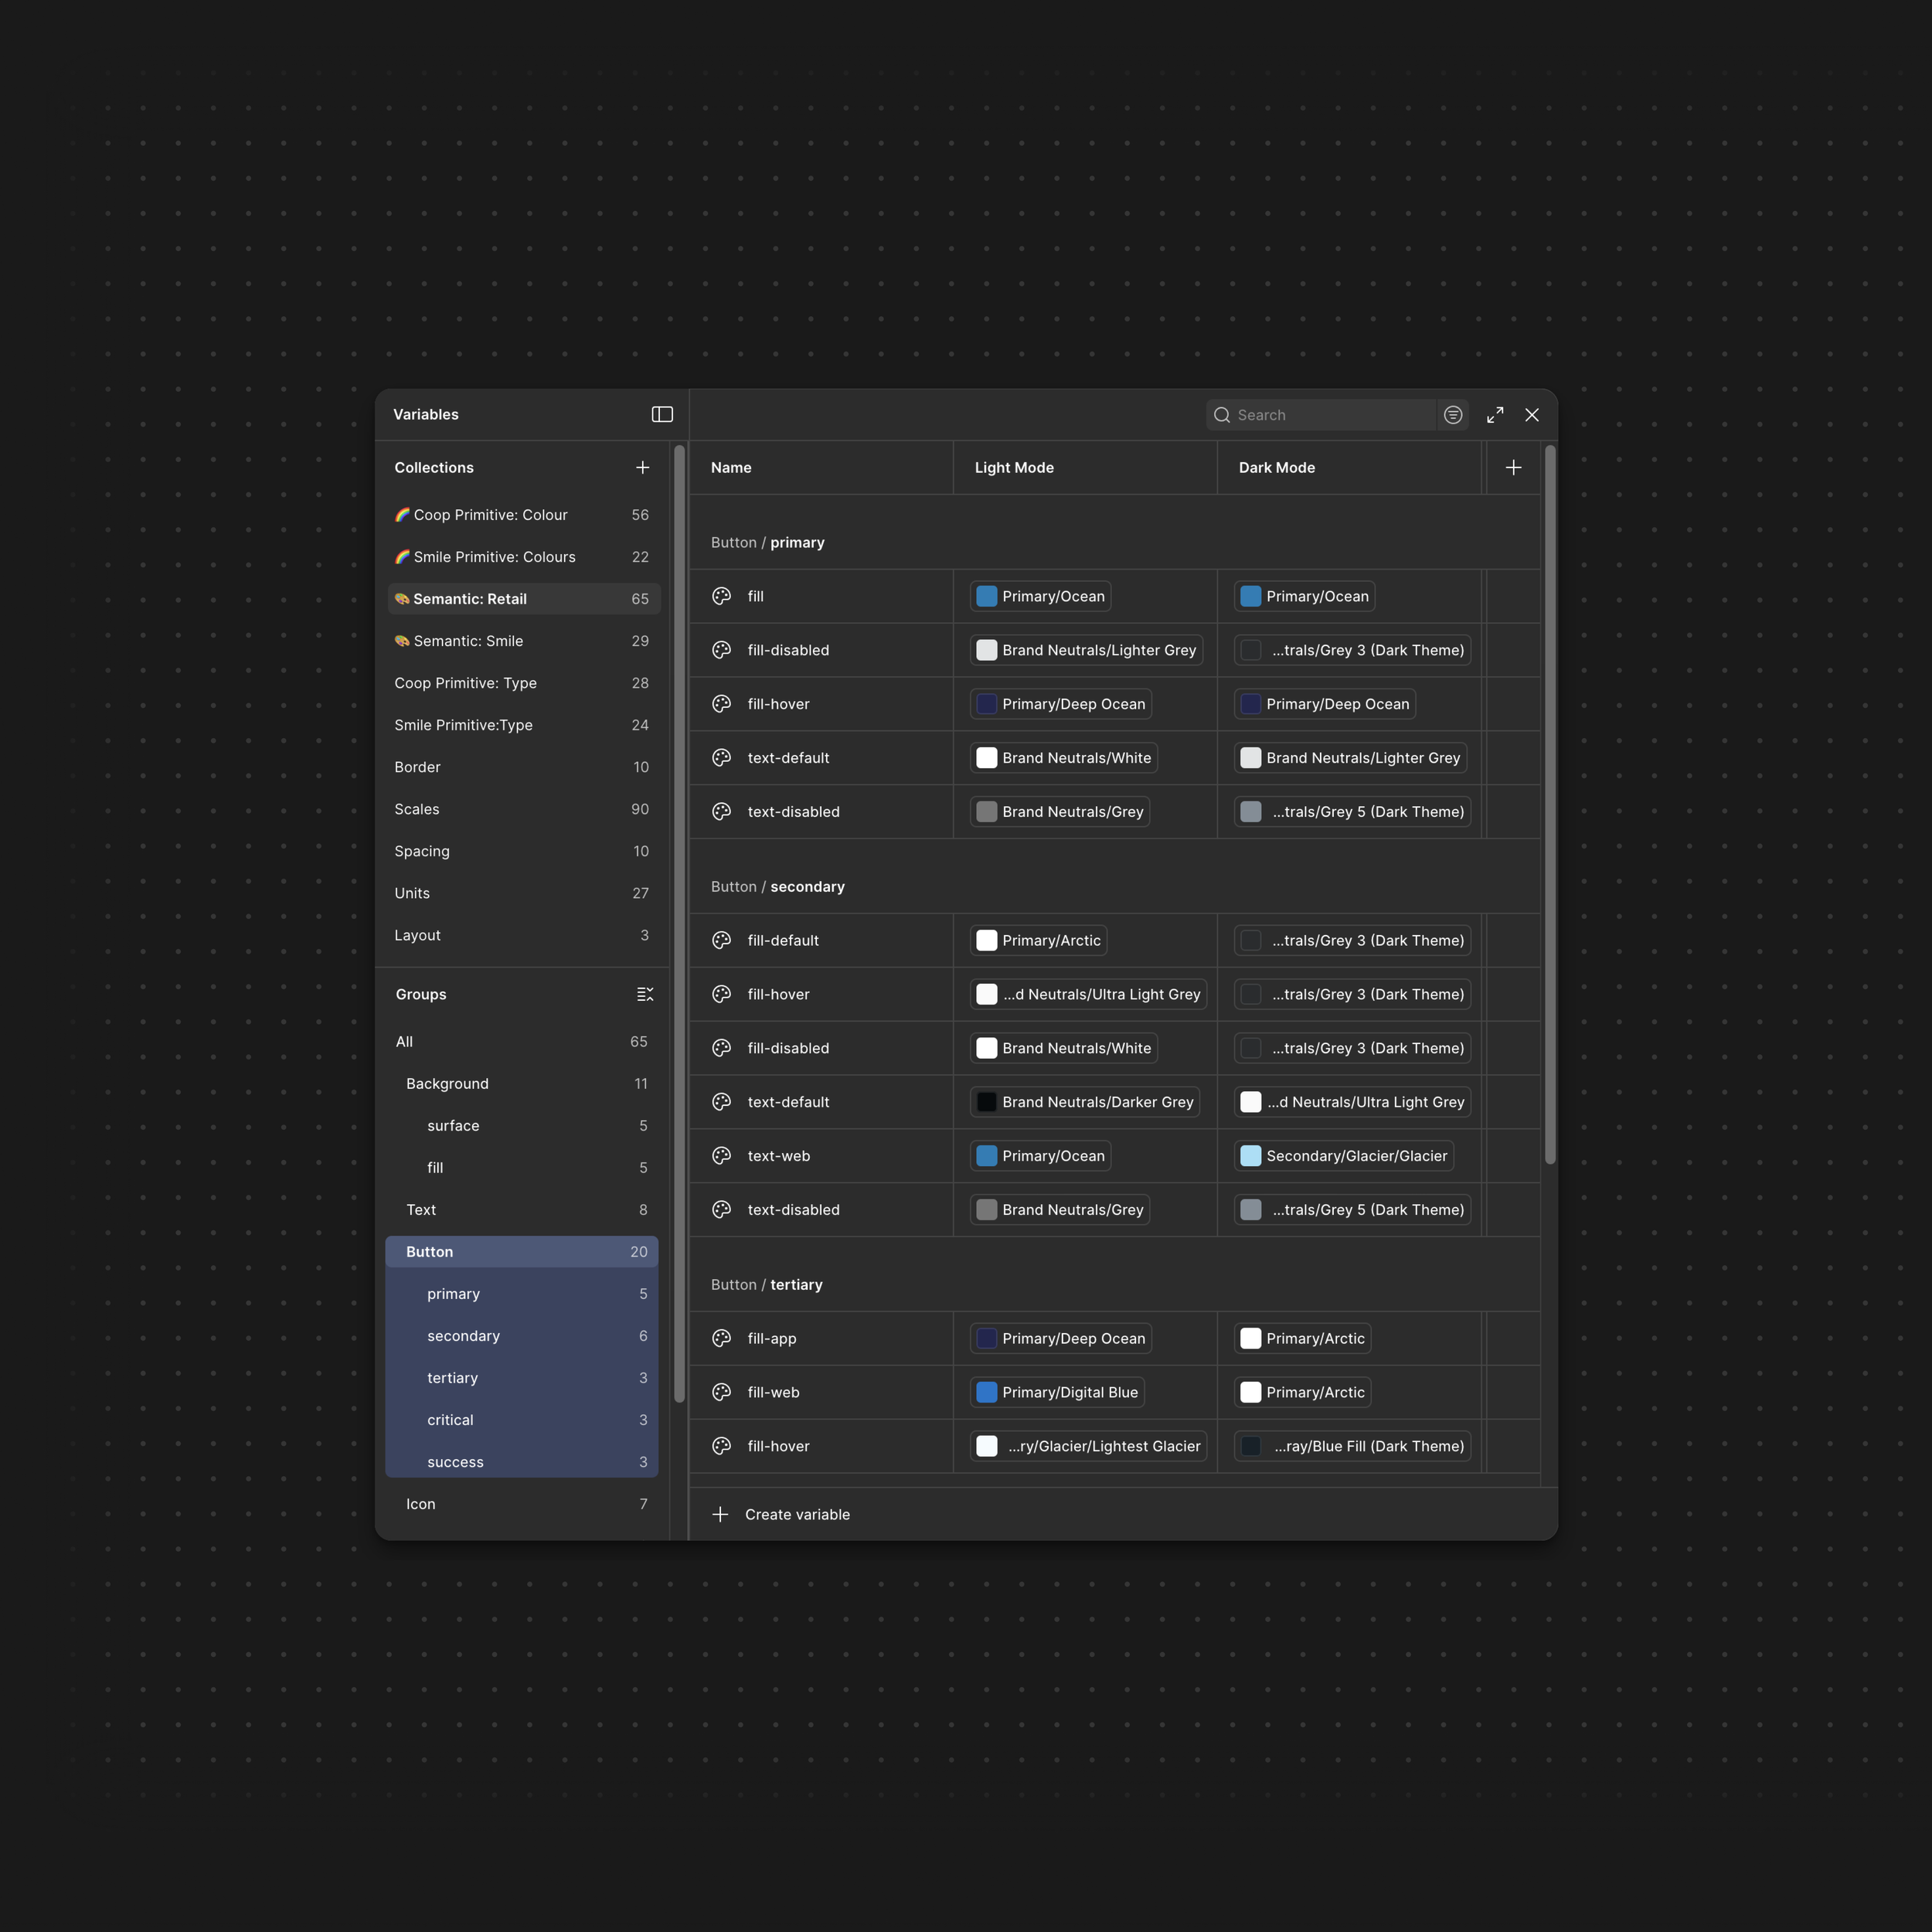Viewport: 1932px width, 1932px height.
Task: Click the palette icon beside fill-hover
Action: tap(721, 703)
